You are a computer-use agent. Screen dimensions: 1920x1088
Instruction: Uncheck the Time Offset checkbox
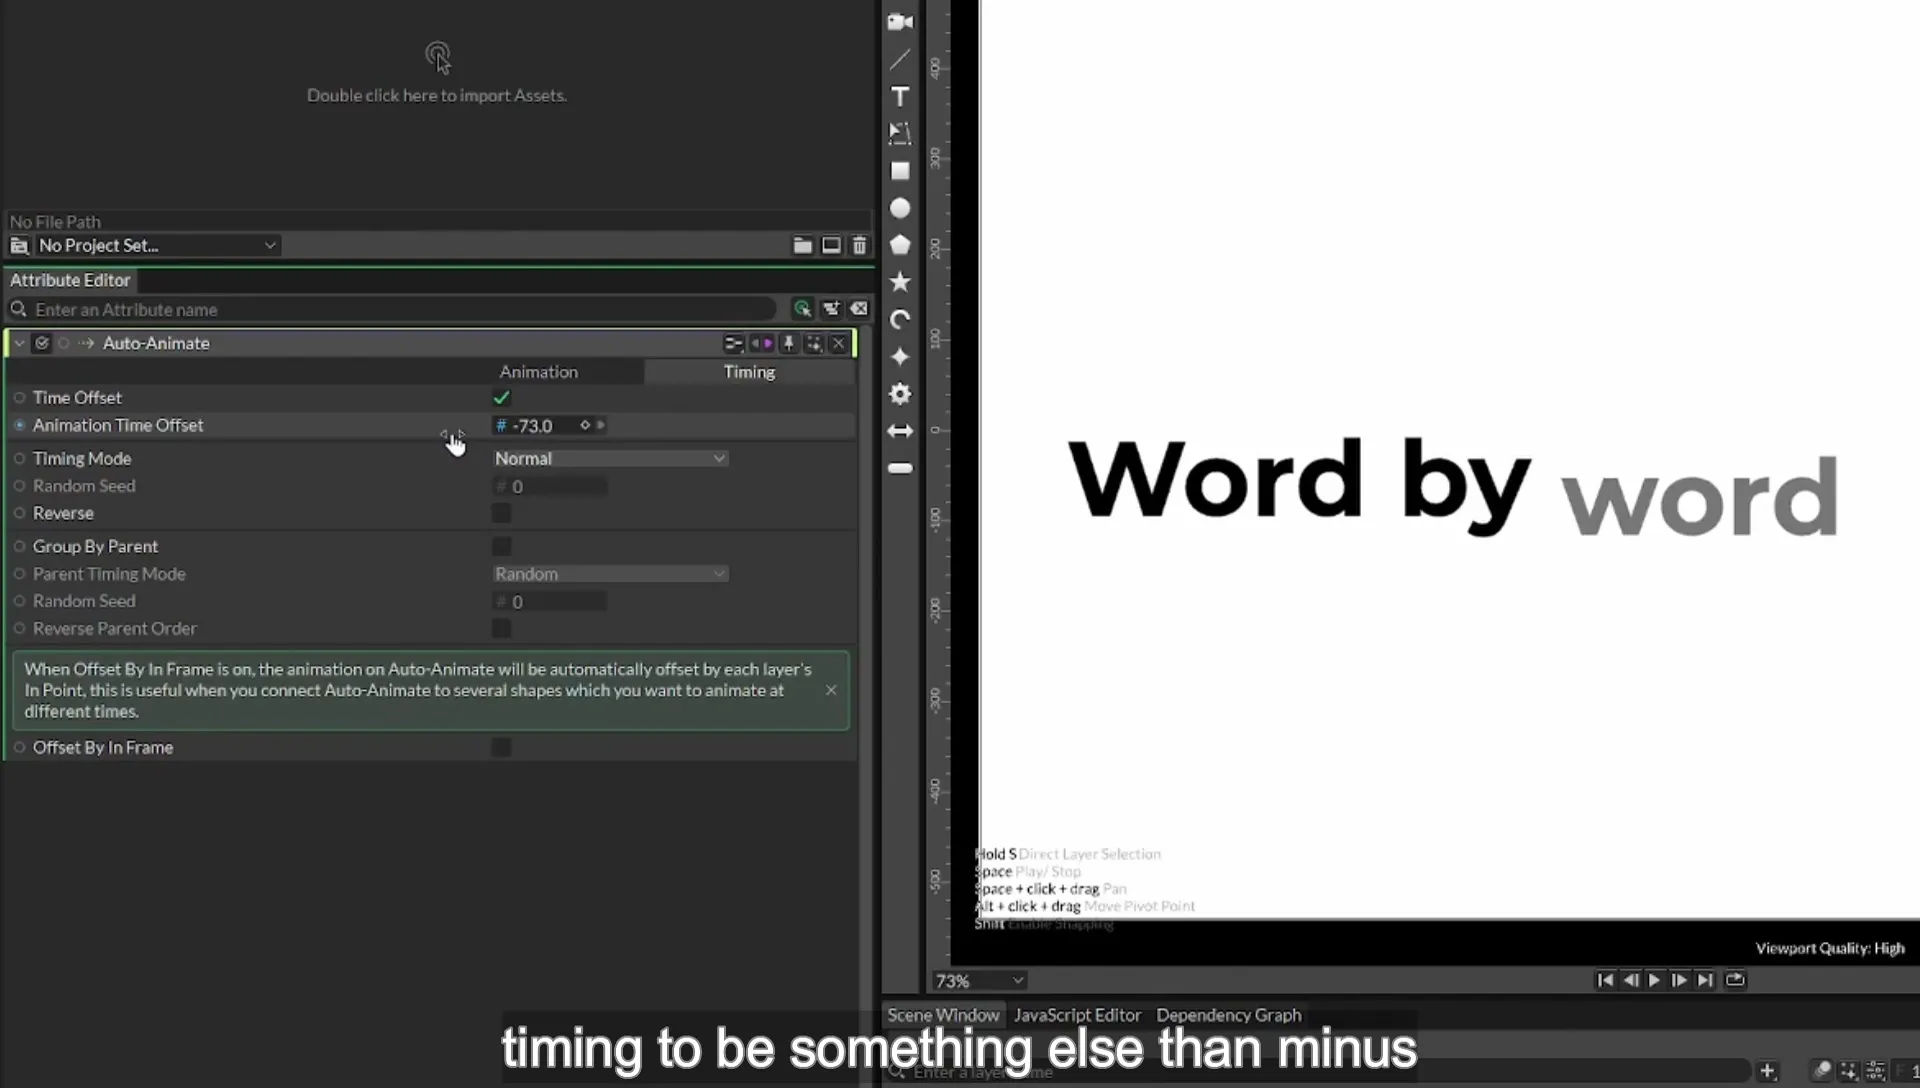pyautogui.click(x=501, y=398)
